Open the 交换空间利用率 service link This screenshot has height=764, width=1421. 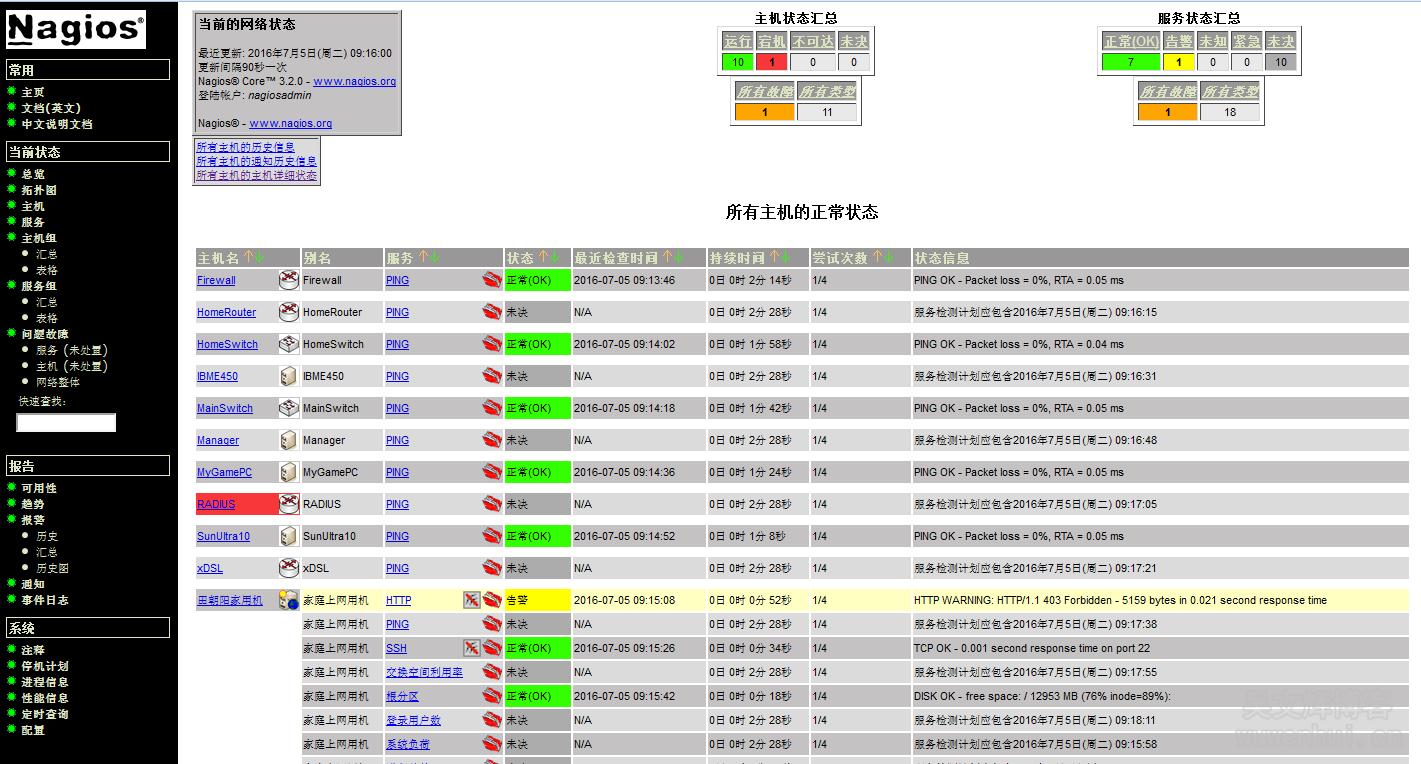point(424,672)
